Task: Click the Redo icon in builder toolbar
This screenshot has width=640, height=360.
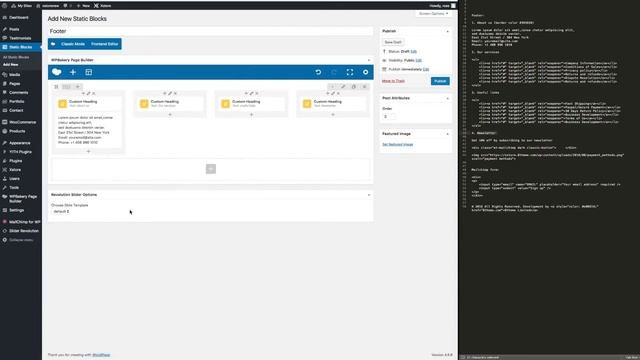Action: (334, 72)
